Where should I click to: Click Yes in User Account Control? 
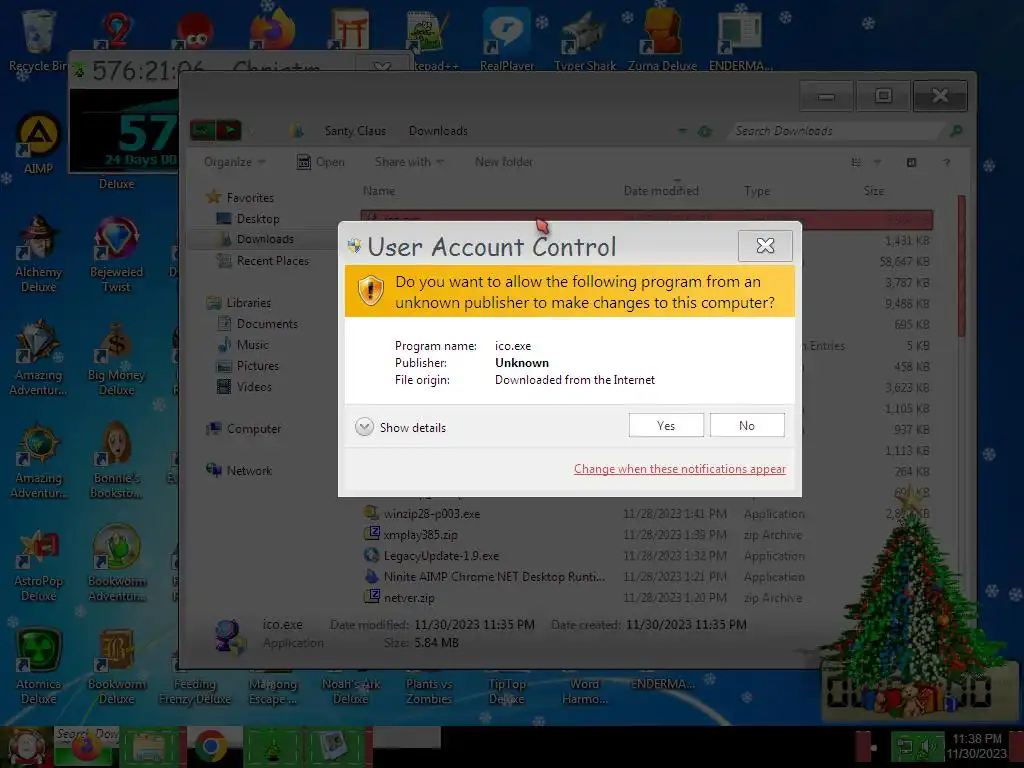[666, 425]
